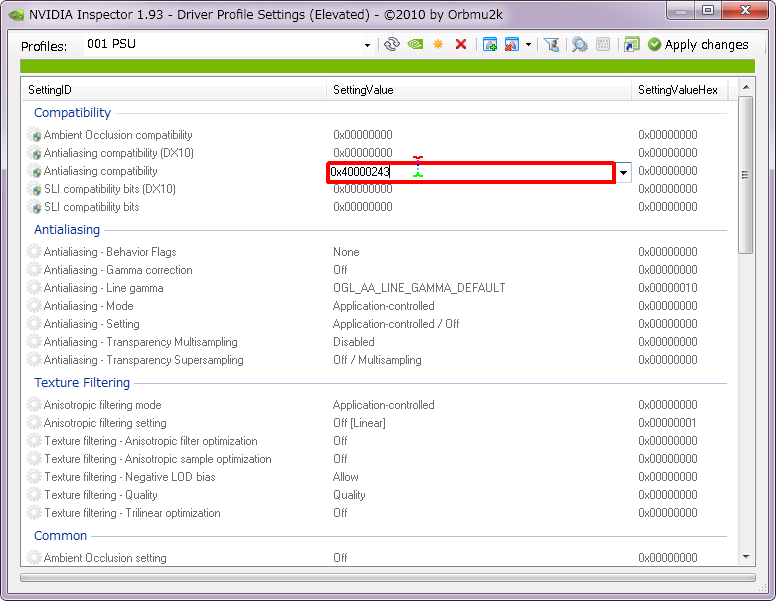Open Antialiasing compatibility value dropdown arrow
776x601 pixels.
(624, 172)
